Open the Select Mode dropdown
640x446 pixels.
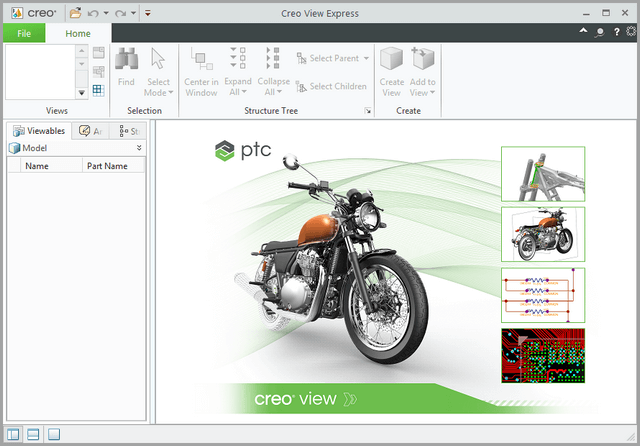(158, 87)
